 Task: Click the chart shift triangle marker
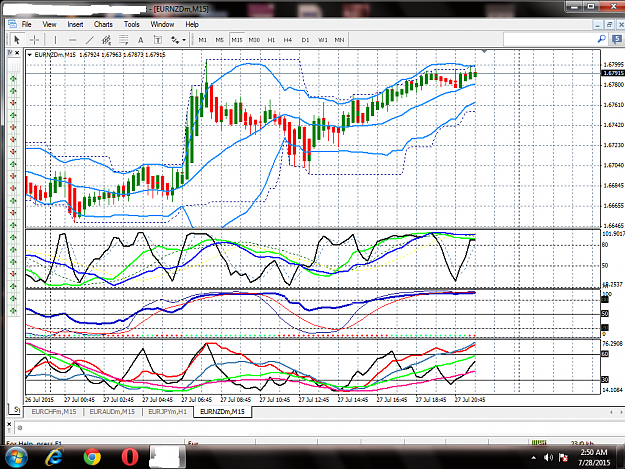(x=484, y=51)
